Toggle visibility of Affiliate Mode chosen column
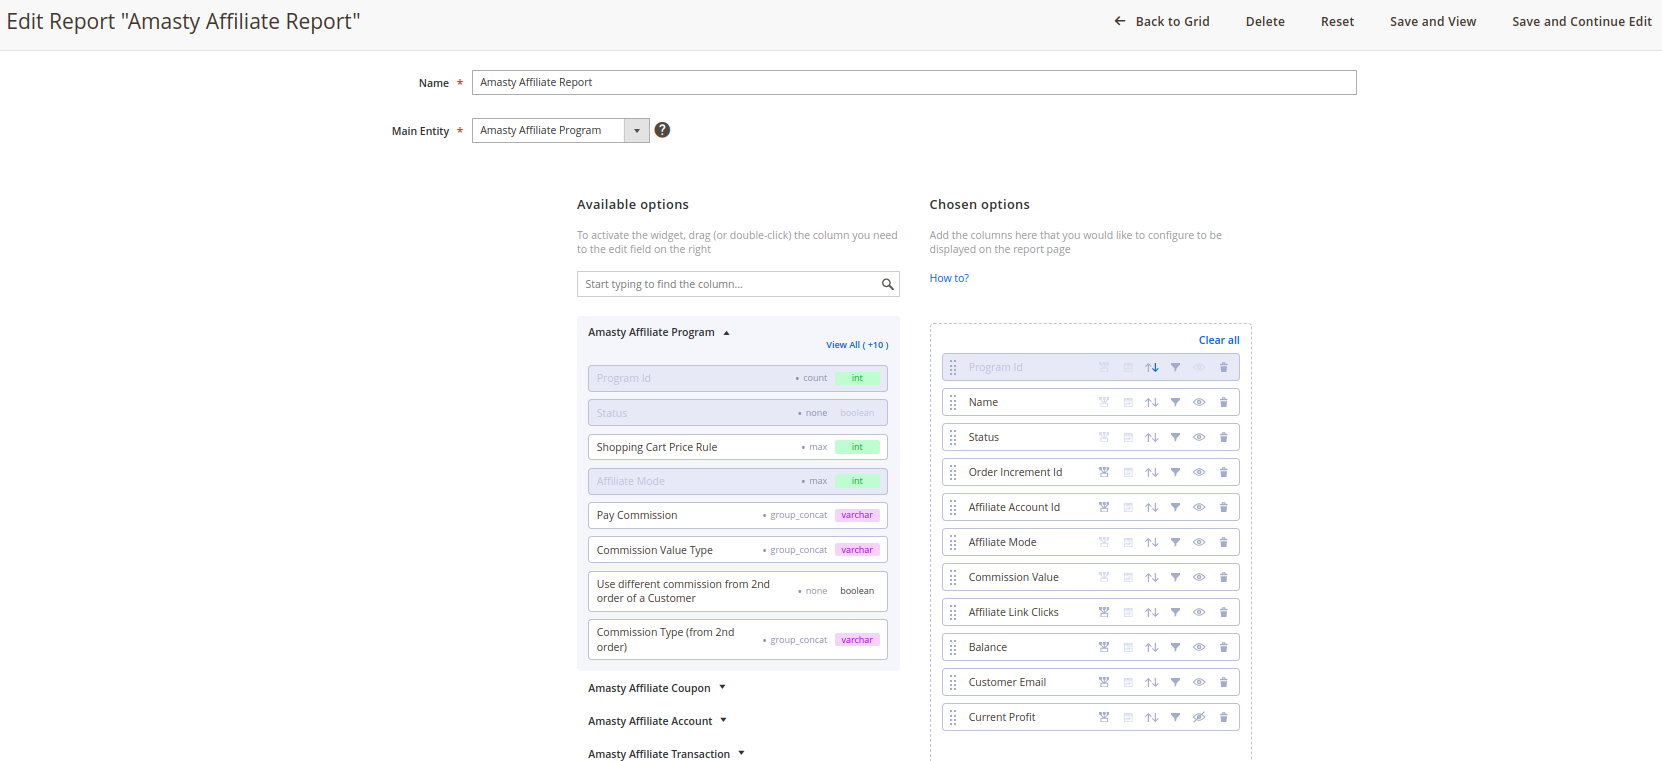The height and width of the screenshot is (761, 1662). (1199, 542)
